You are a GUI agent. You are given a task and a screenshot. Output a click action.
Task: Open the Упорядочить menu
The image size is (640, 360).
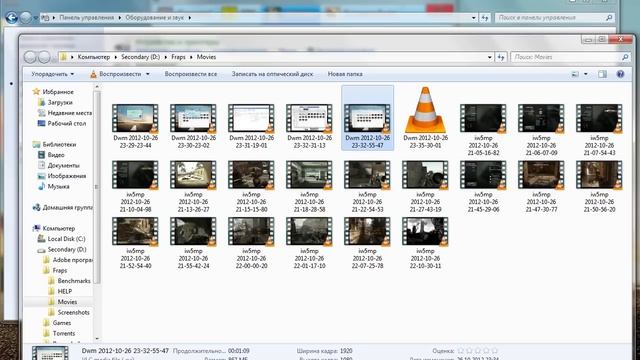pyautogui.click(x=53, y=74)
